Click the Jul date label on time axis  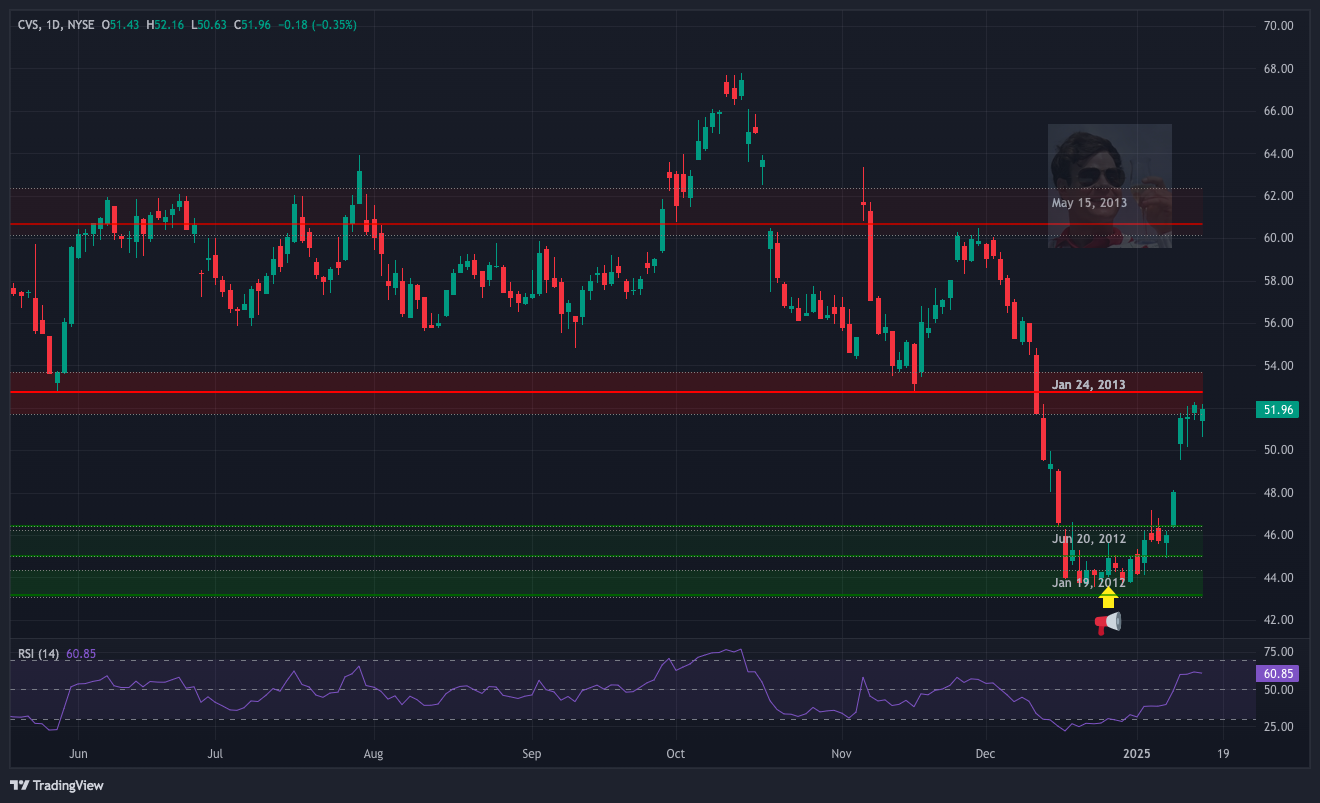coord(215,754)
